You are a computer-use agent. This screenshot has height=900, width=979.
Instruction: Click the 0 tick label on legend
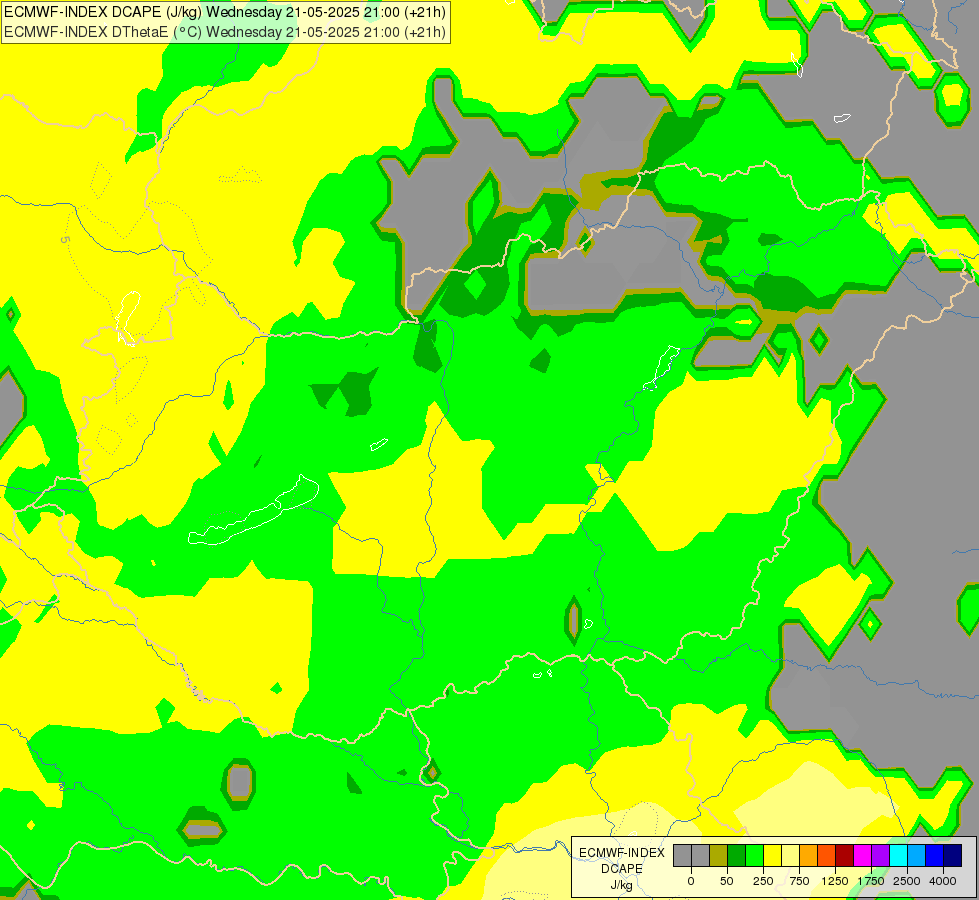(691, 881)
